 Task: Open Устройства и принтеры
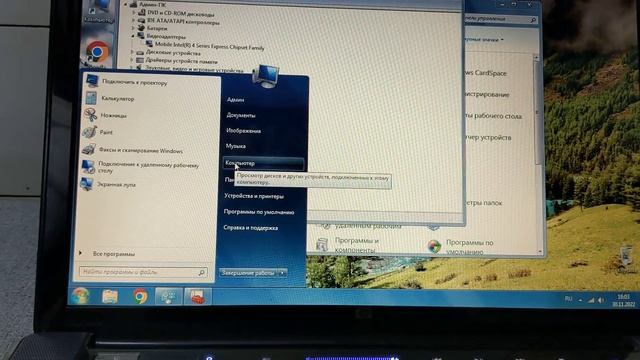pyautogui.click(x=254, y=196)
